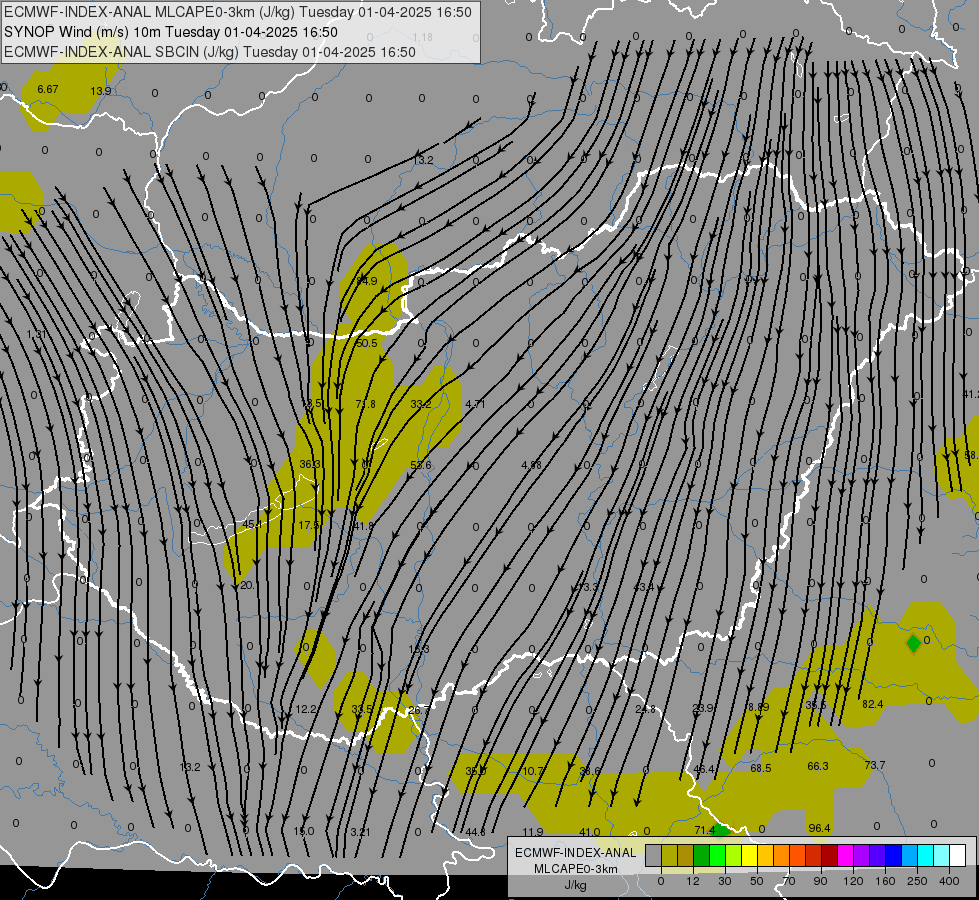
Task: Click the 66.3 grid value
Action: coord(818,766)
